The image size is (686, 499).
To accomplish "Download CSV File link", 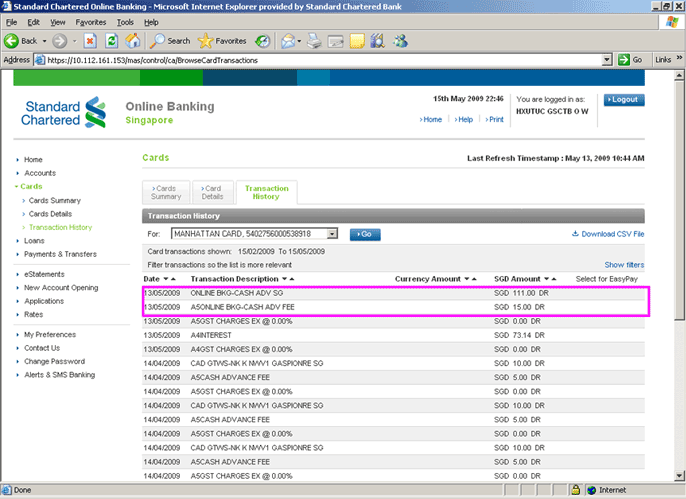I will [608, 234].
